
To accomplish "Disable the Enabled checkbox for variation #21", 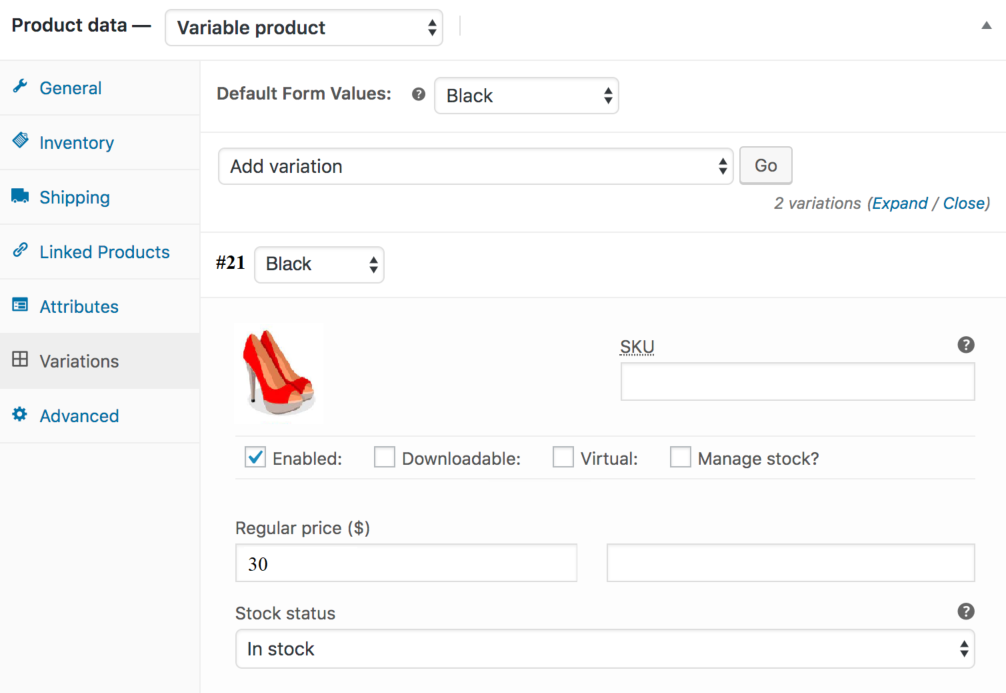I will pyautogui.click(x=254, y=457).
